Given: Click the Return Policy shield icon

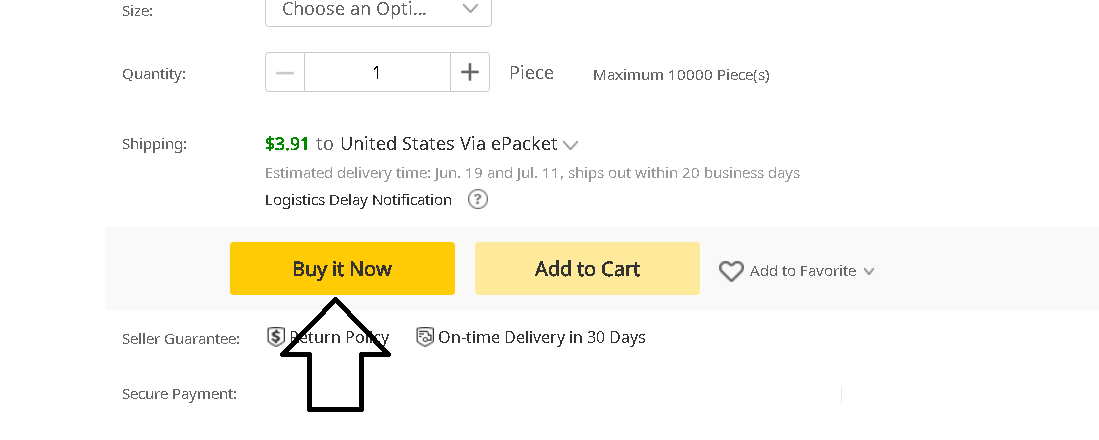Looking at the screenshot, I should [276, 337].
